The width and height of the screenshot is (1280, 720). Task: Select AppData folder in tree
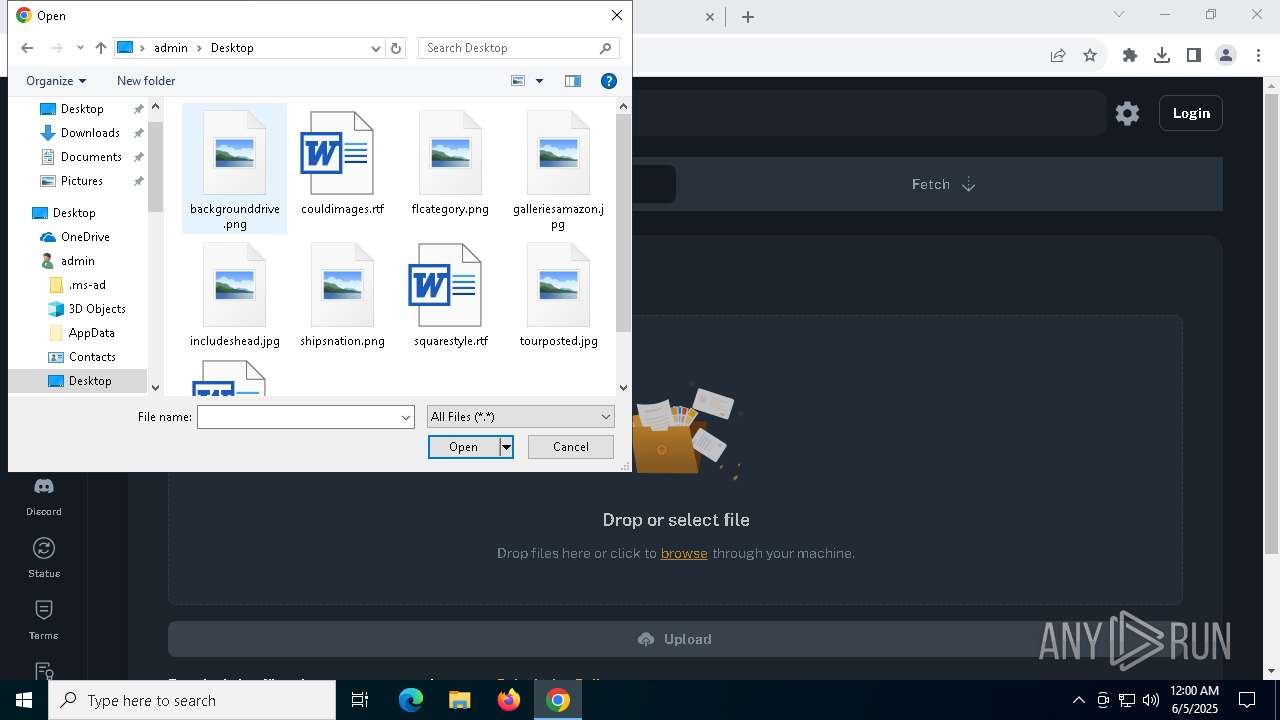pyautogui.click(x=91, y=333)
